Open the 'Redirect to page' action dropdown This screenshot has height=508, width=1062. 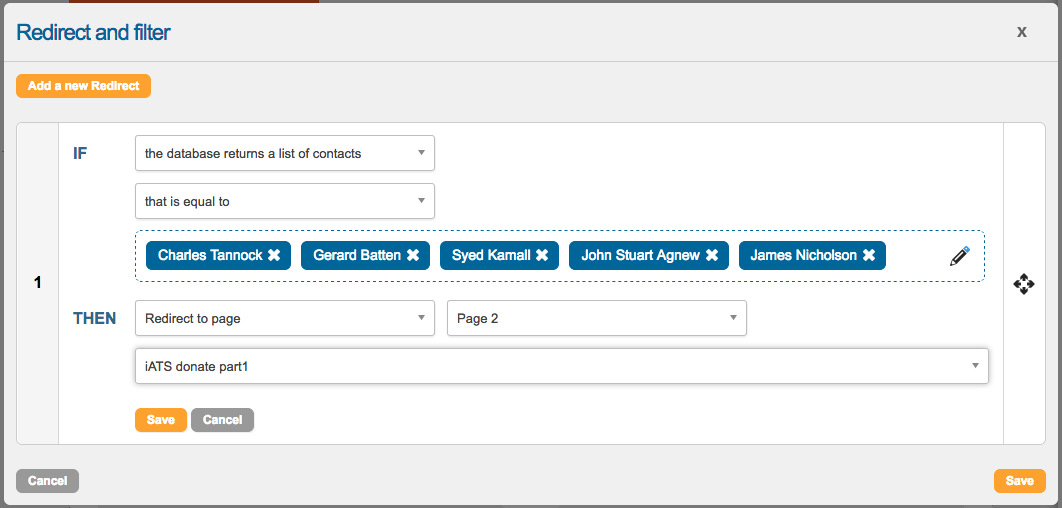[284, 319]
